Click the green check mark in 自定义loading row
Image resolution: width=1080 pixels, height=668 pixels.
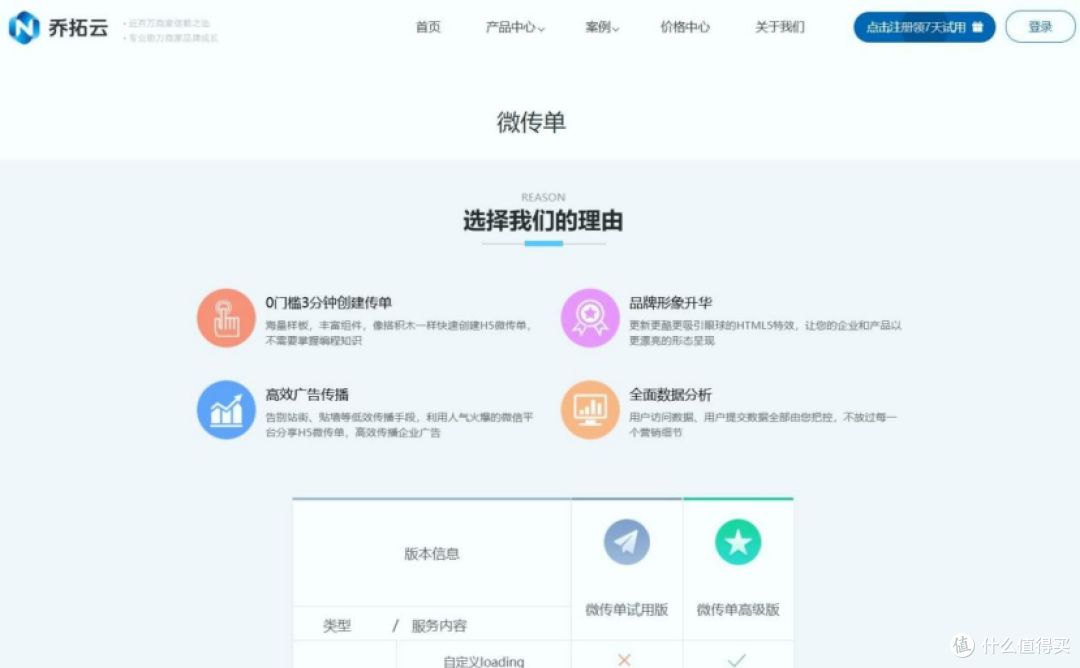[737, 660]
